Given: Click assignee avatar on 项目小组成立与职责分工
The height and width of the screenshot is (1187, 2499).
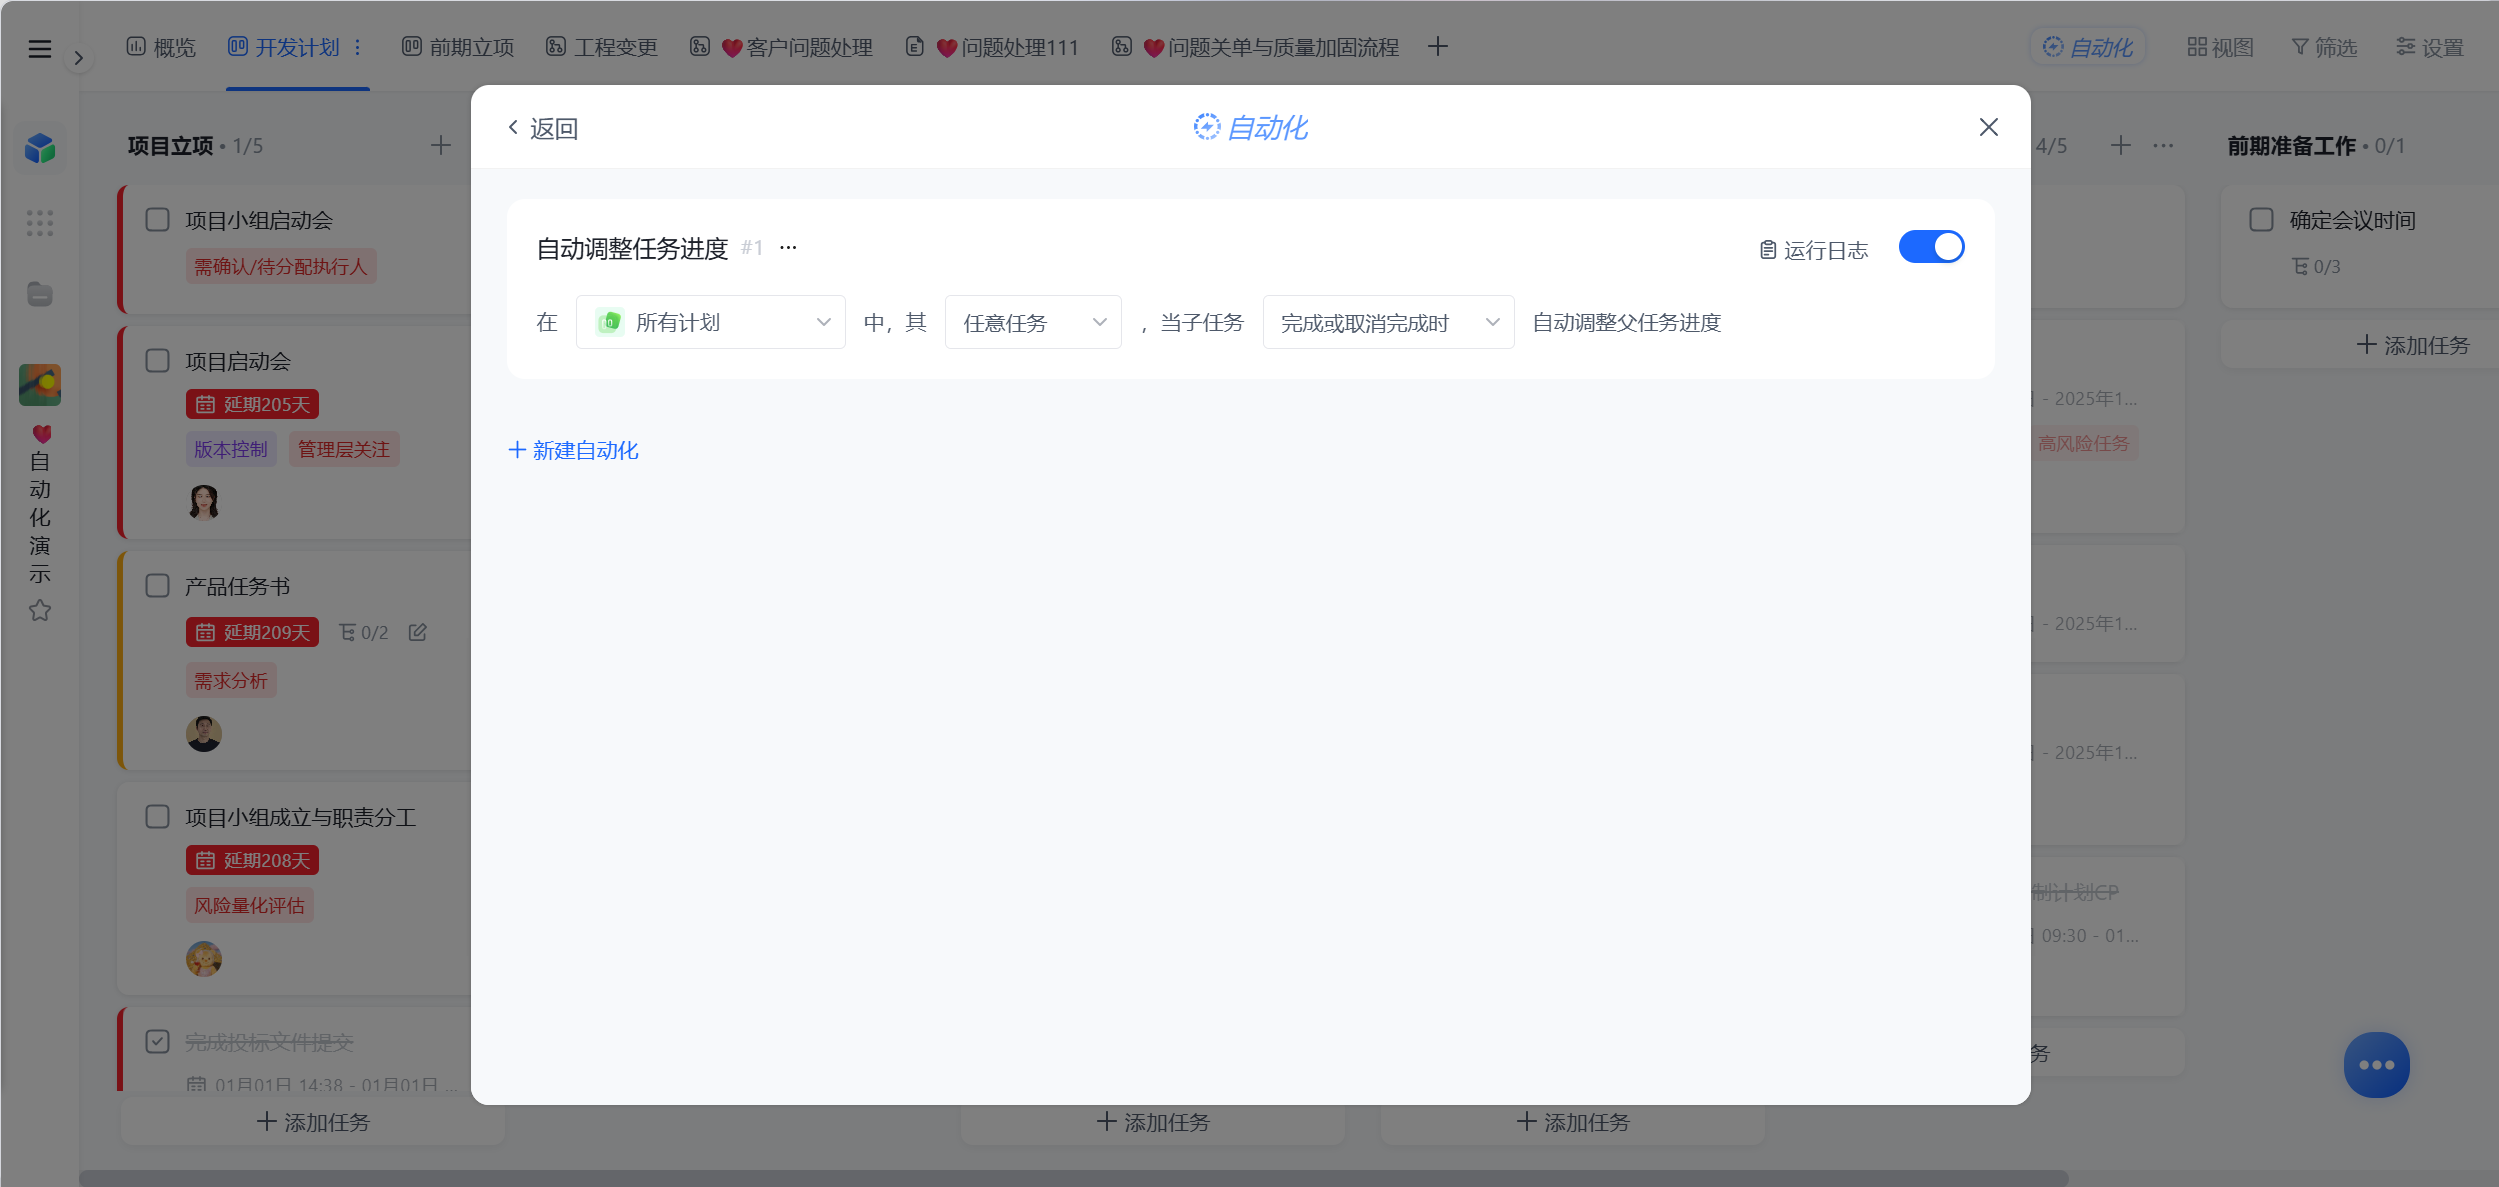Looking at the screenshot, I should [204, 958].
